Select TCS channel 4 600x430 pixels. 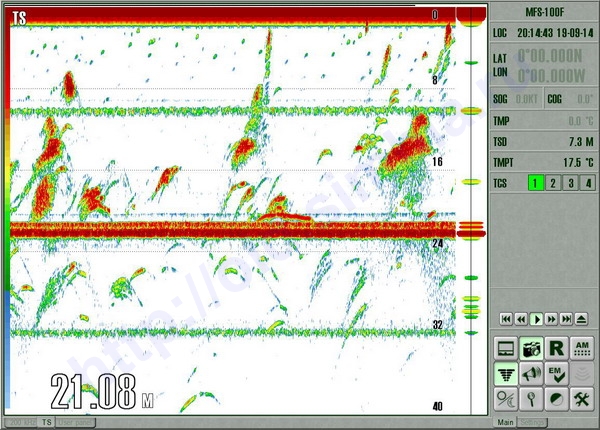pos(588,183)
